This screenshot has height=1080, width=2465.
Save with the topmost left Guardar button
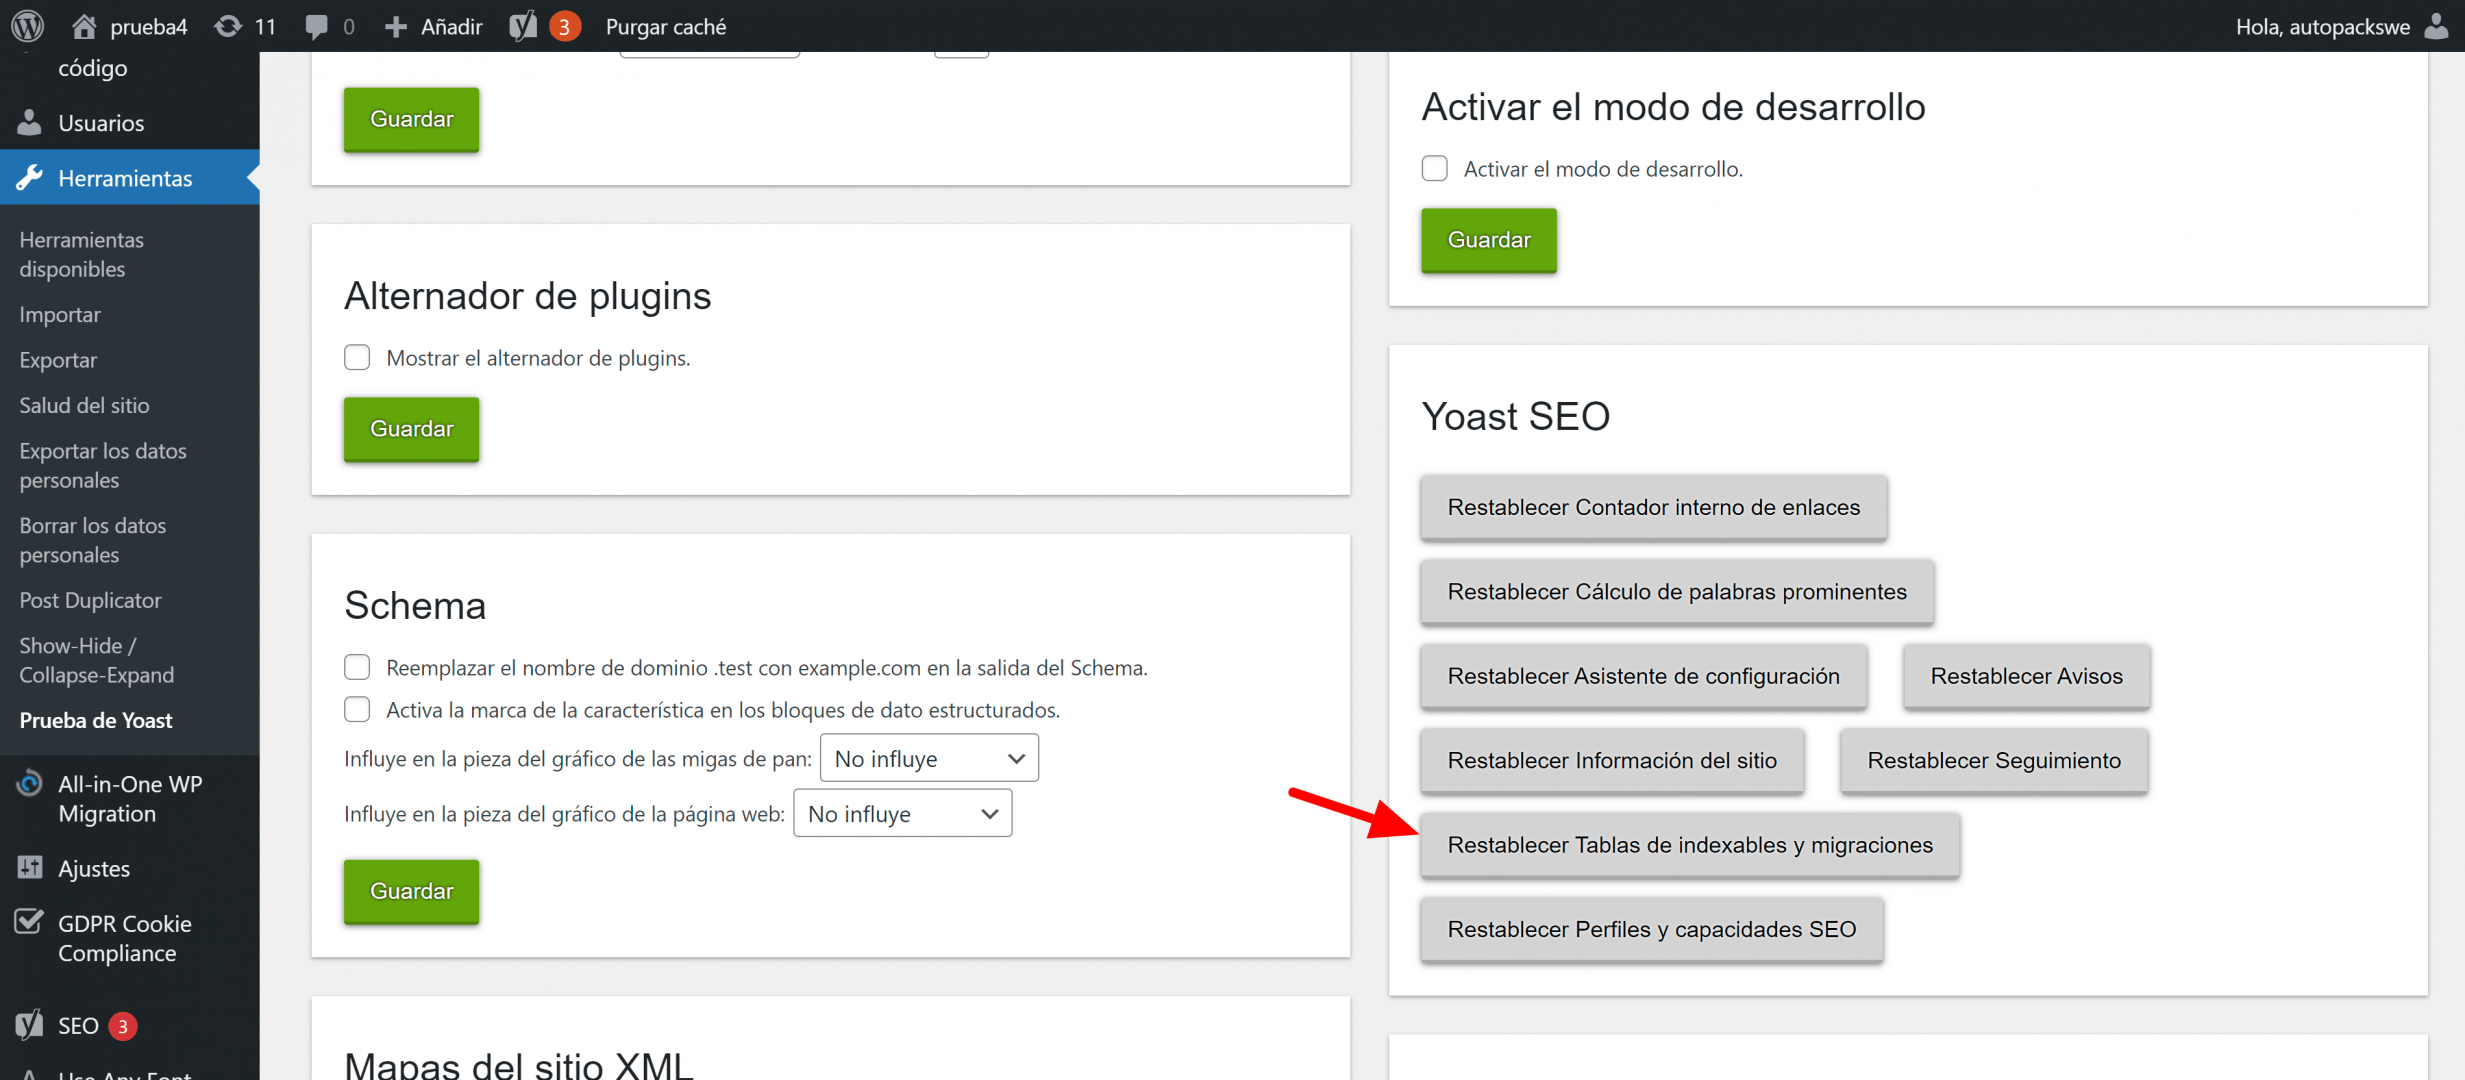(x=411, y=119)
